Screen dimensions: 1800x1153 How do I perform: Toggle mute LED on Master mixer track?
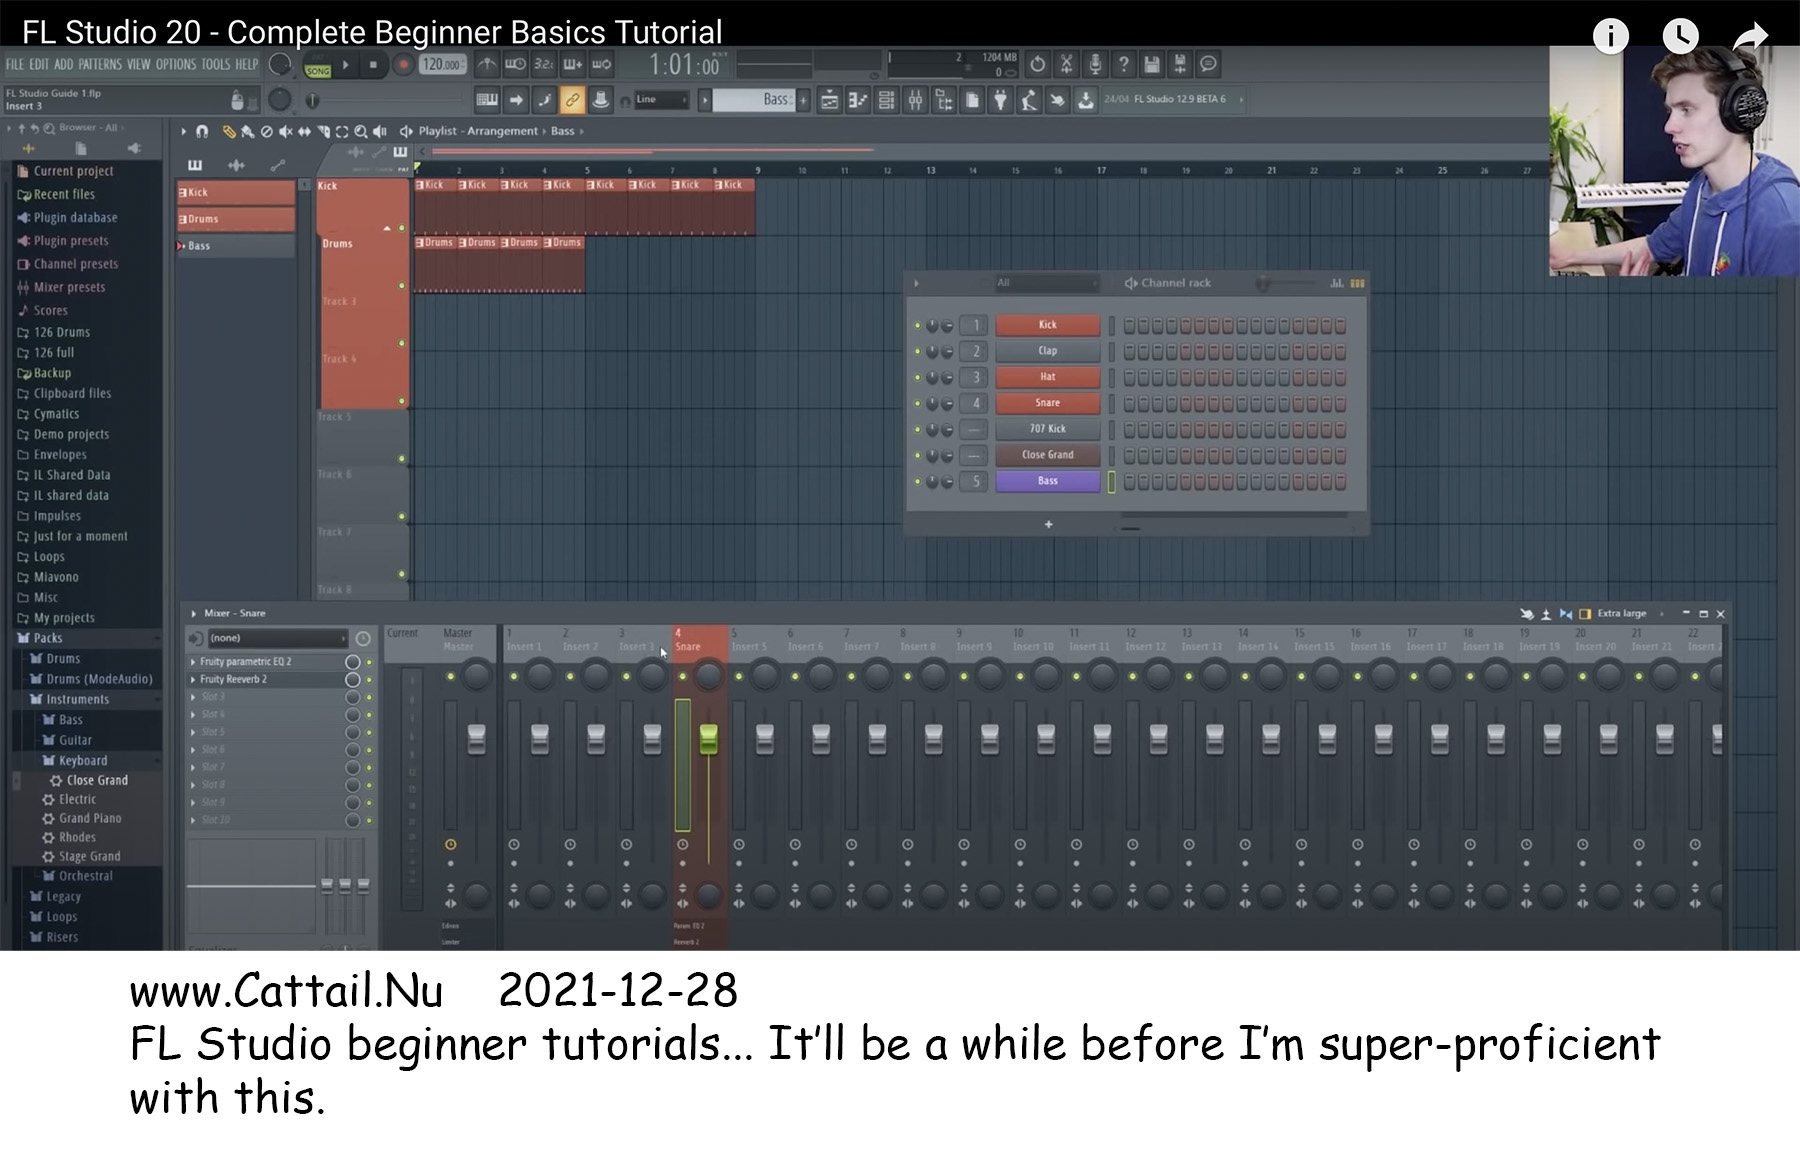coord(451,677)
